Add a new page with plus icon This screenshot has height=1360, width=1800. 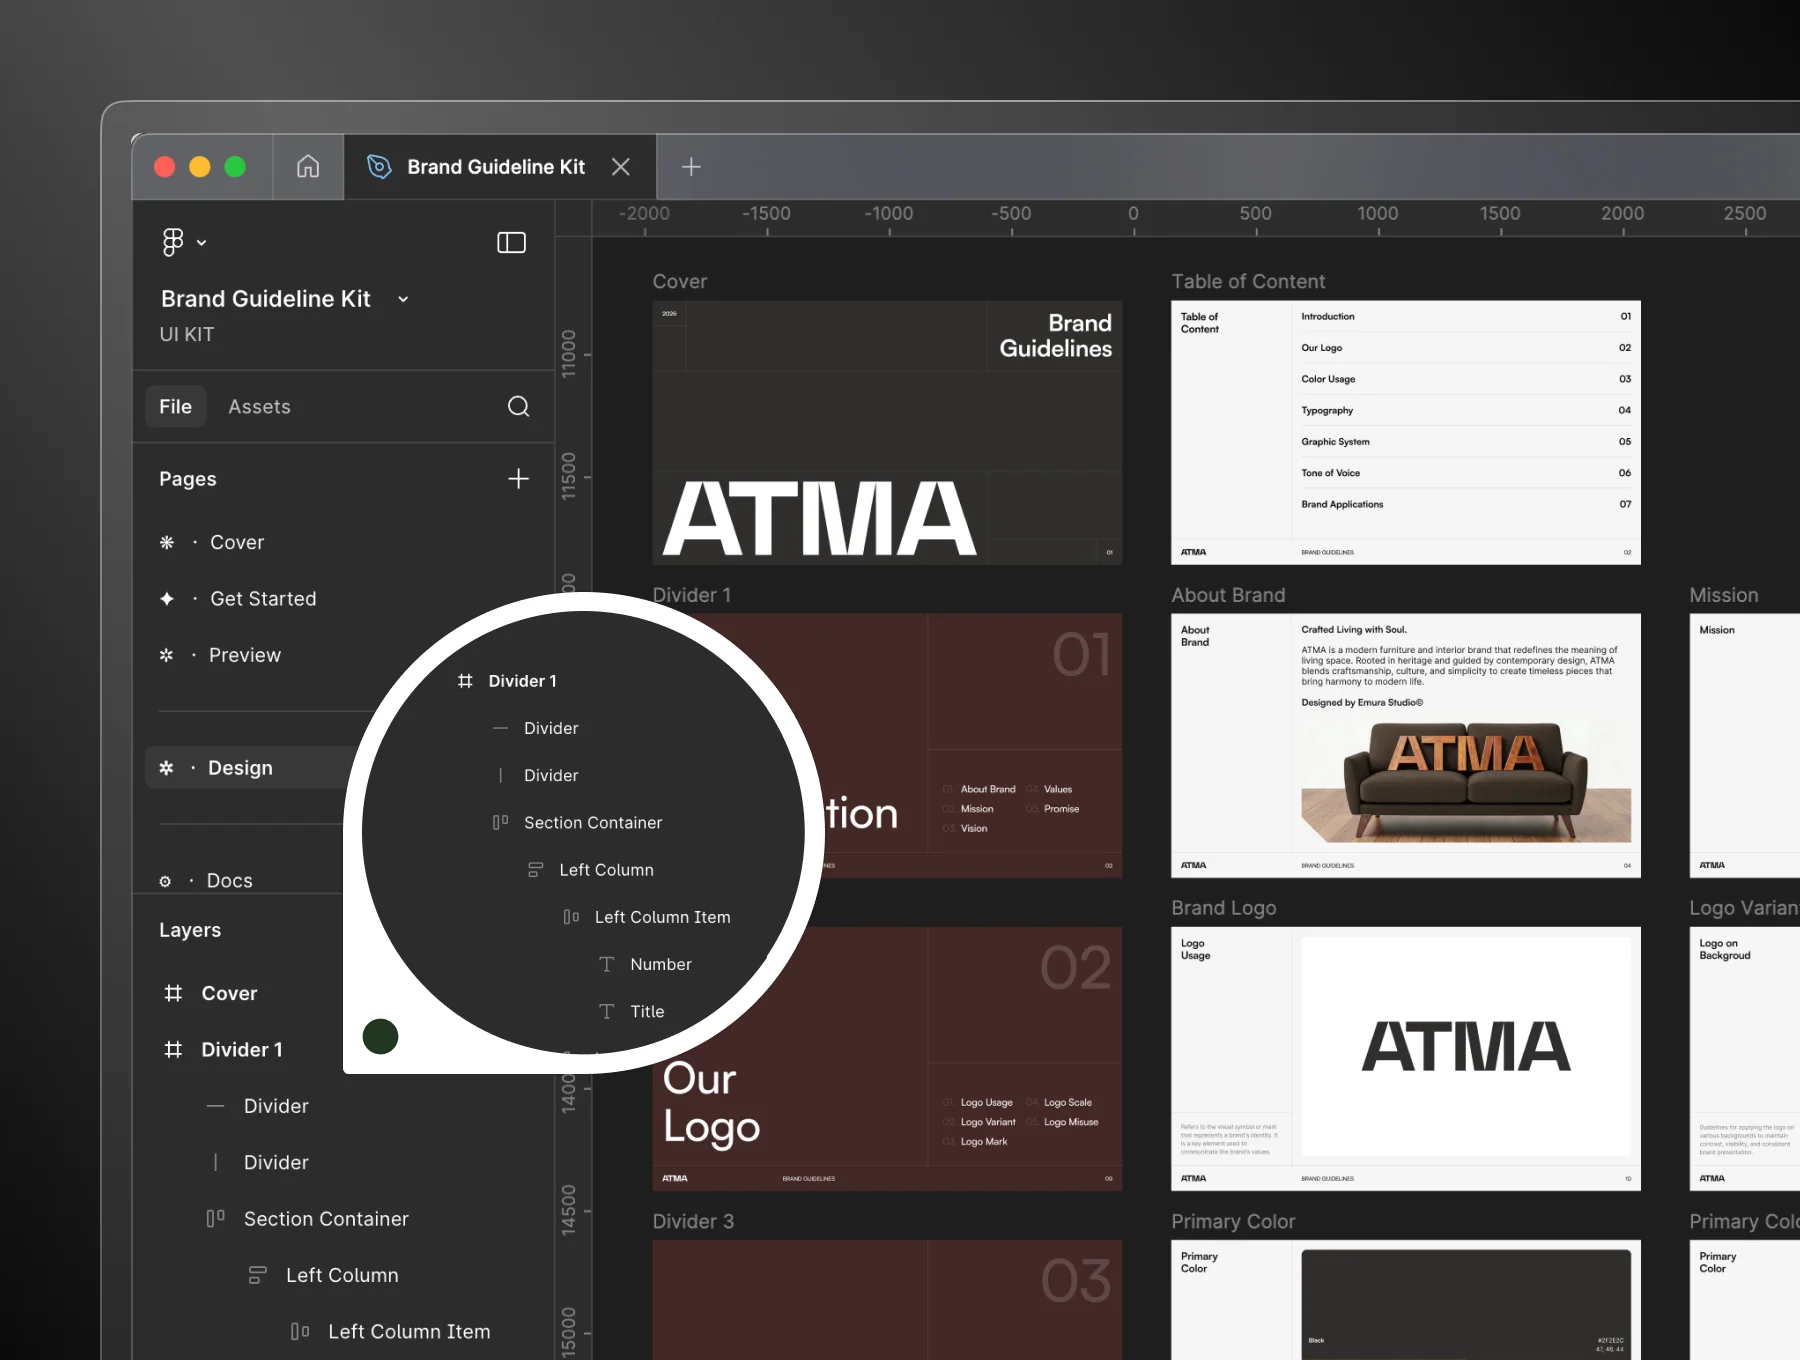pos(518,479)
